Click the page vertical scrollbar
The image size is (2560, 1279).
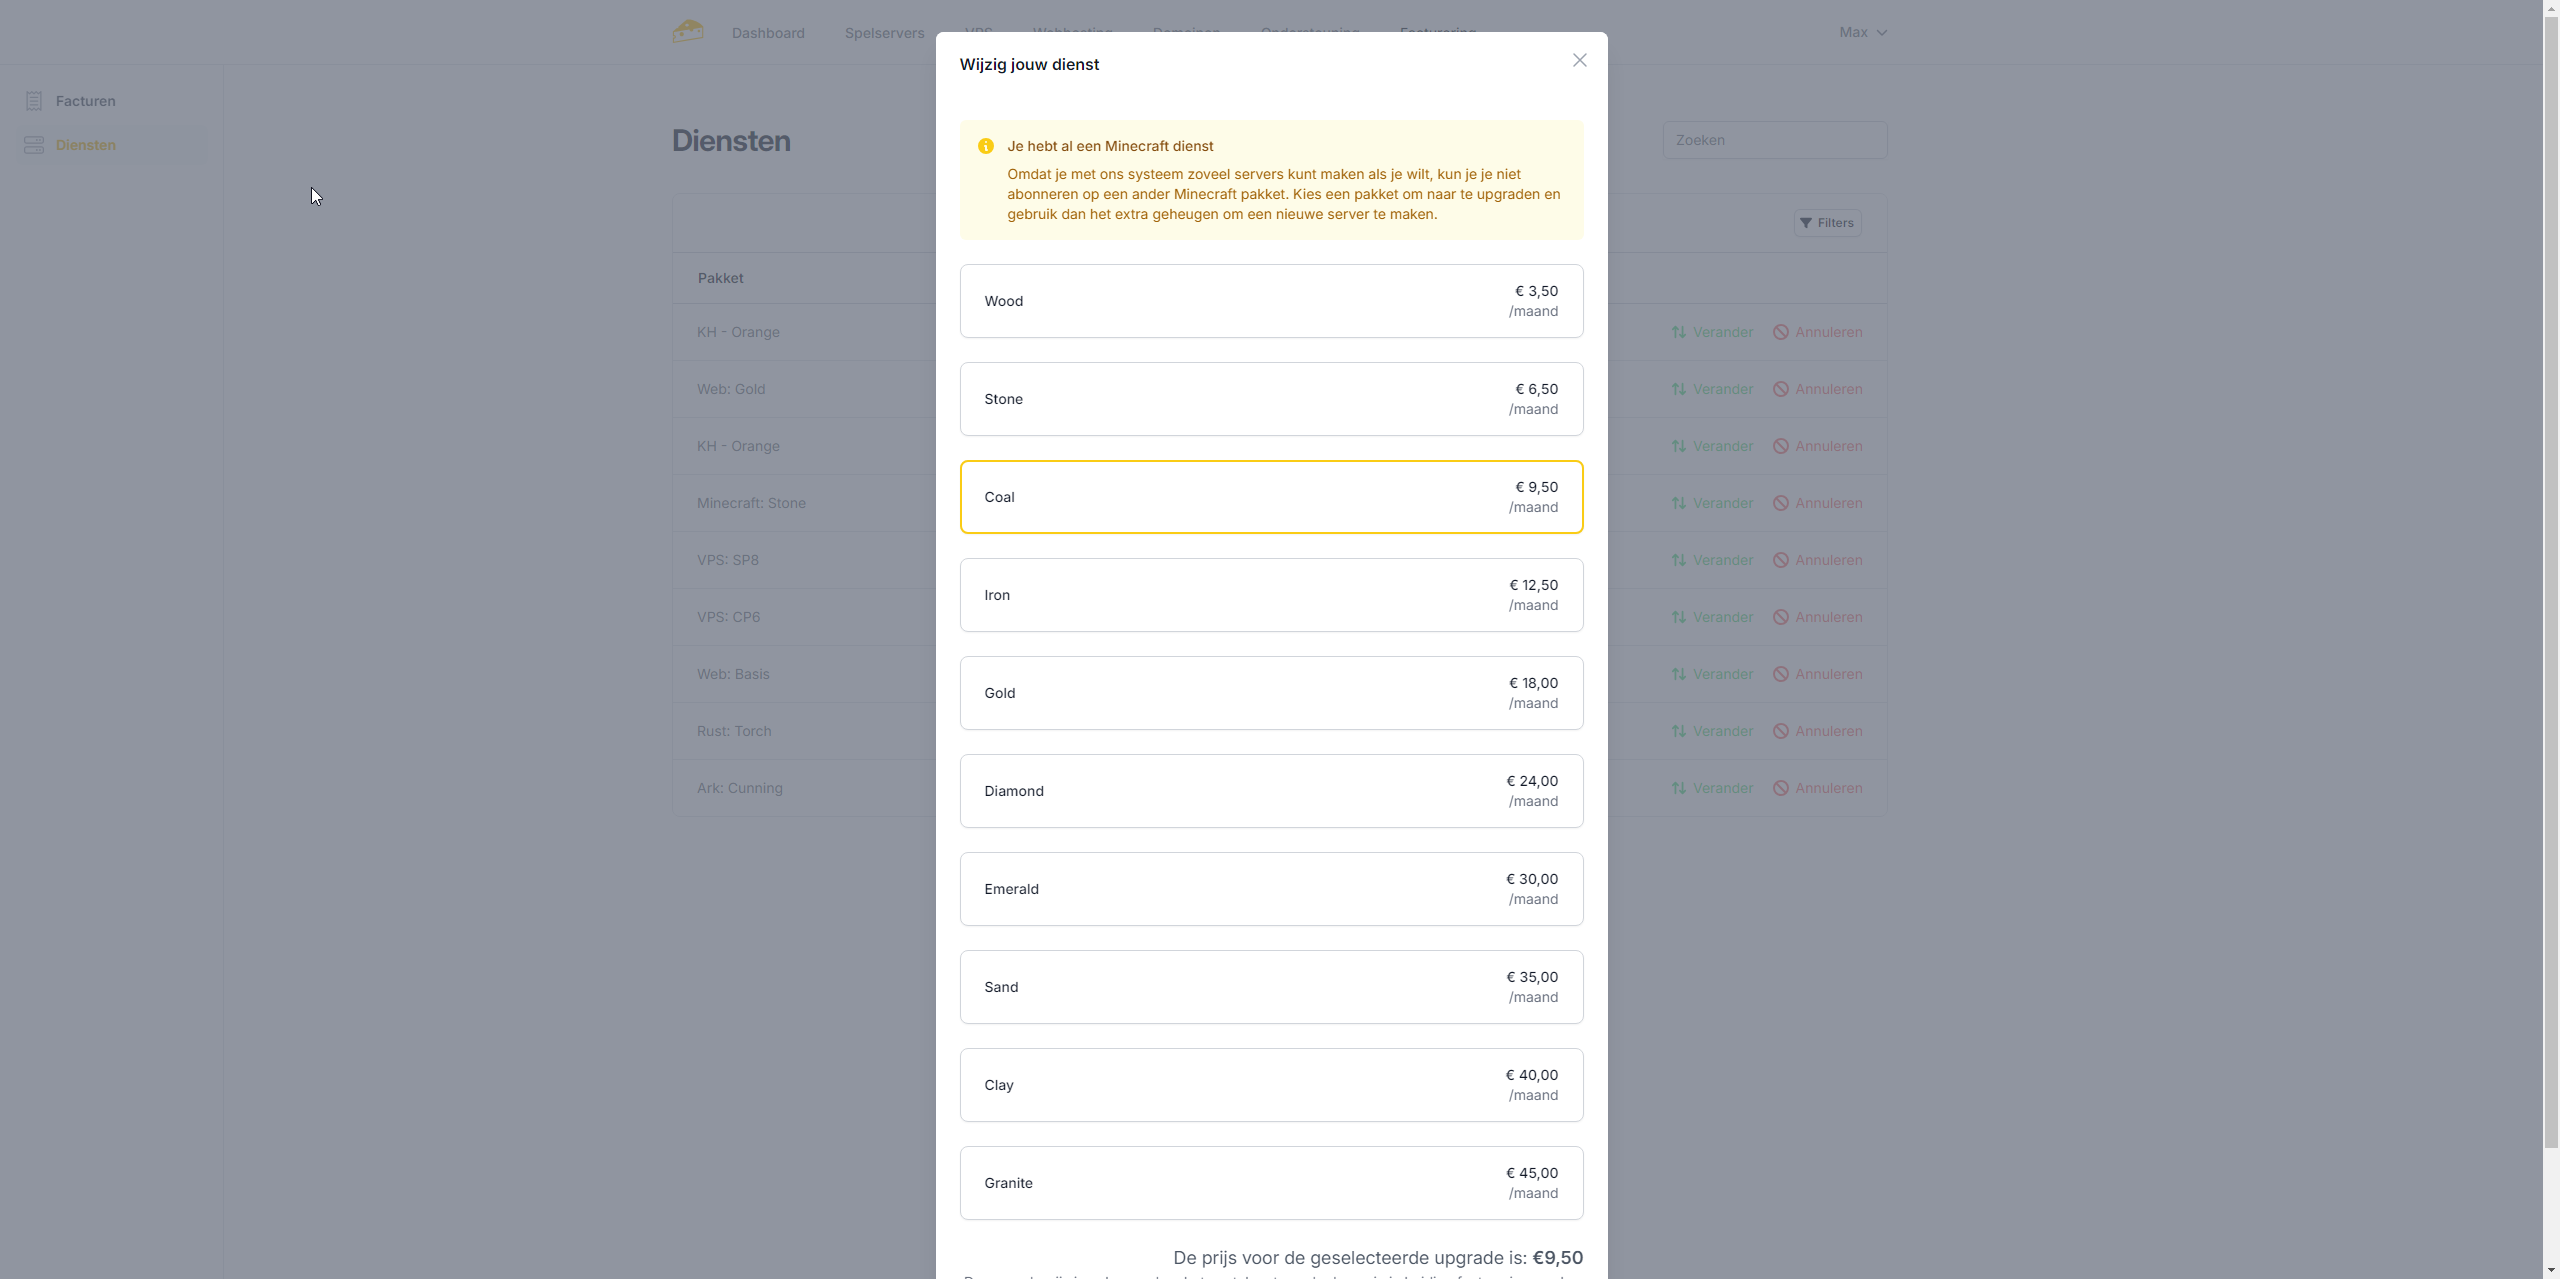pos(2551,600)
